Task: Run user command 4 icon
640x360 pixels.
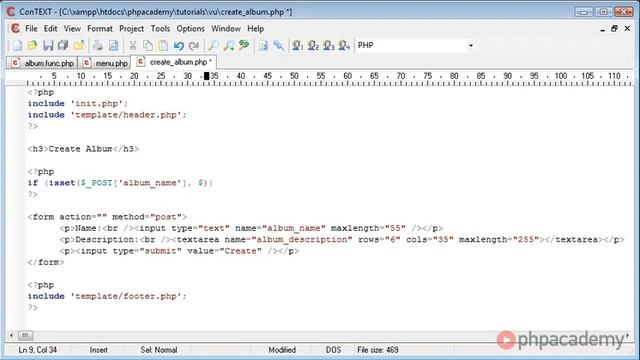Action: [344, 45]
